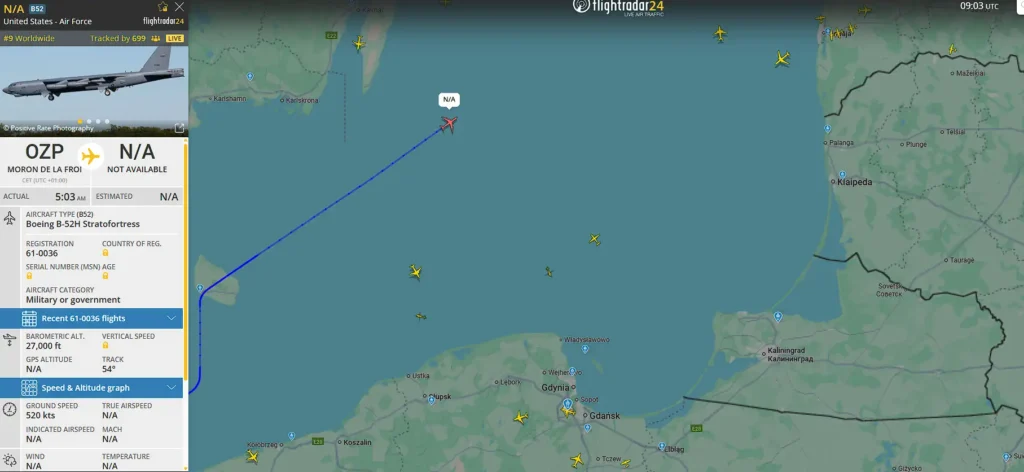Select the second photo carousel dot
The width and height of the screenshot is (1024, 472).
coord(89,121)
